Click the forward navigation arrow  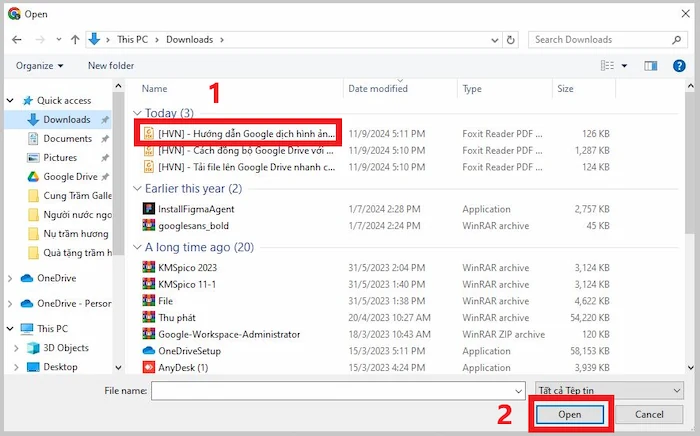40,40
